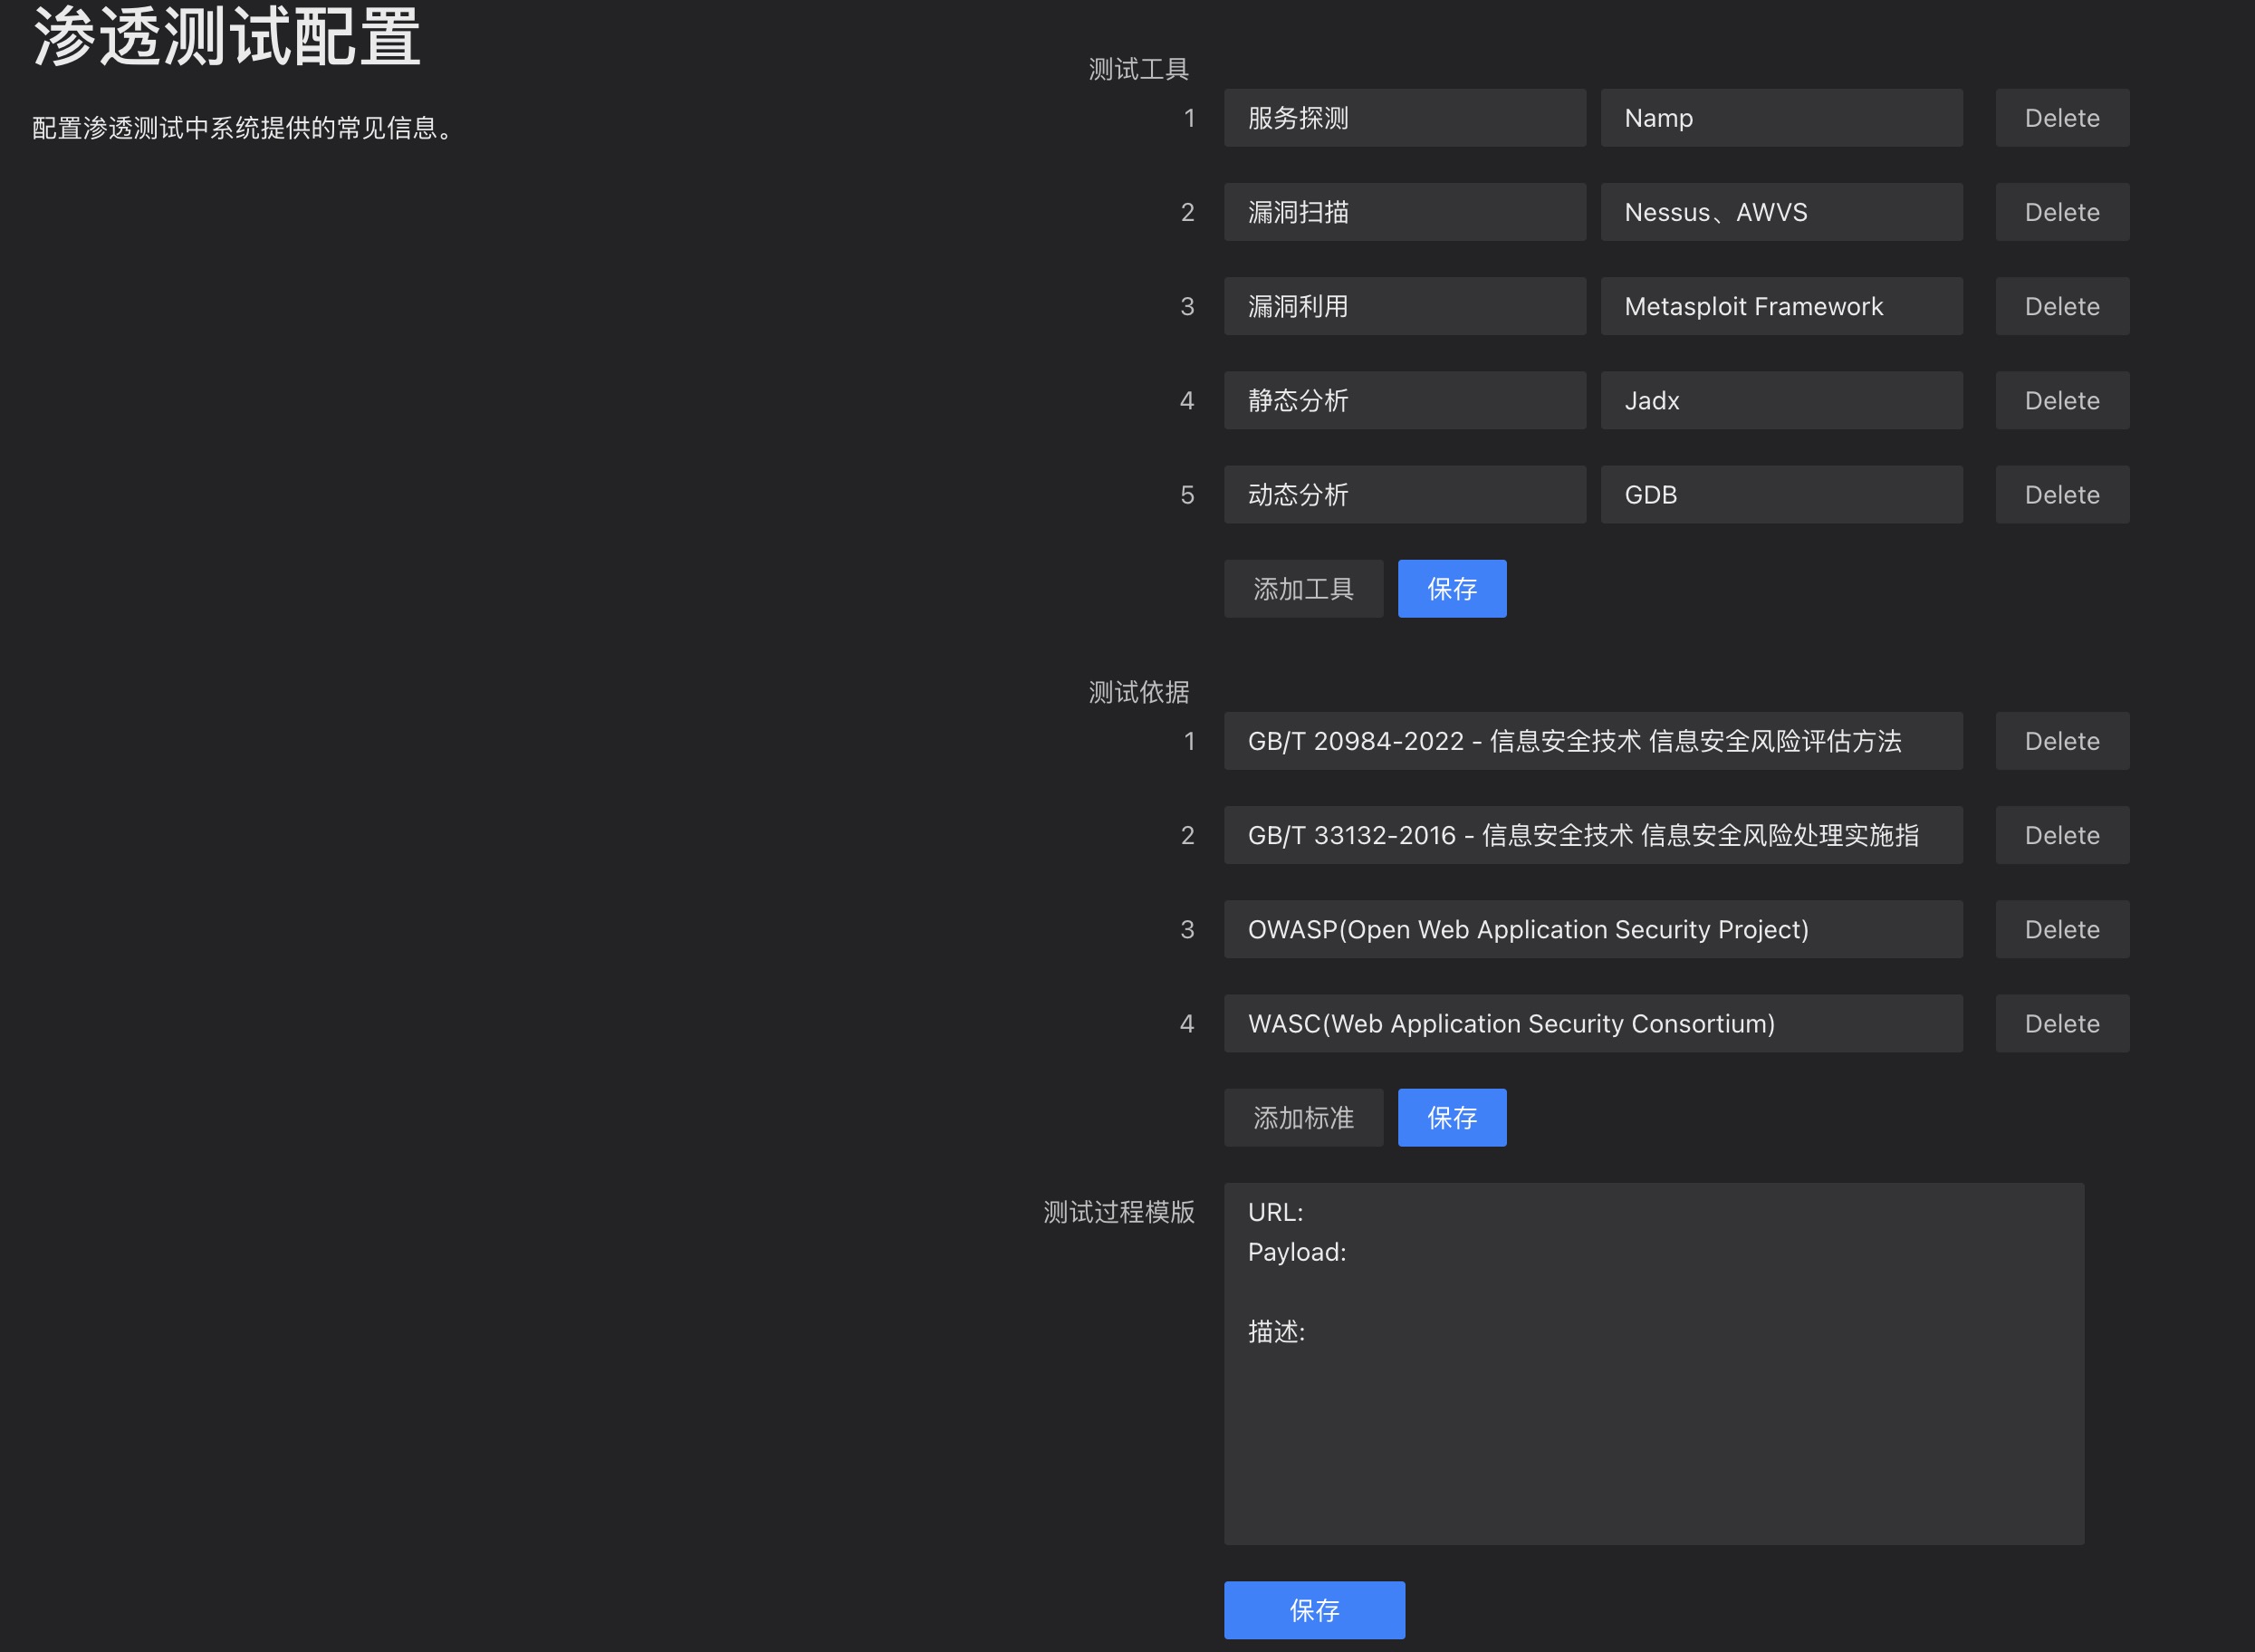
Task: Delete the Nessus、AWVS tool row
Action: [2061, 212]
